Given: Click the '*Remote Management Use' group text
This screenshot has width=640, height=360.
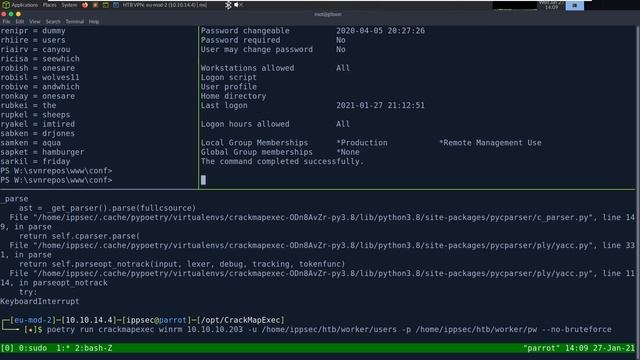Looking at the screenshot, I should (x=490, y=143).
